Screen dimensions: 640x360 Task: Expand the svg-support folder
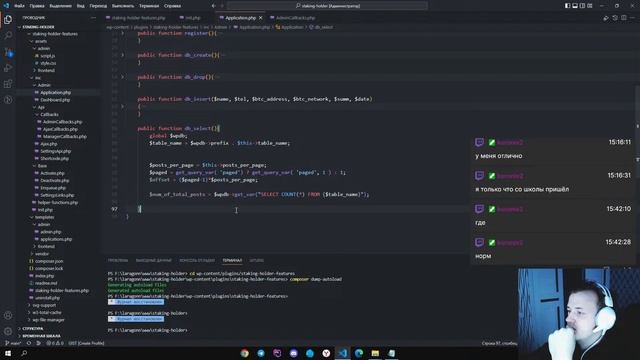tap(43, 305)
